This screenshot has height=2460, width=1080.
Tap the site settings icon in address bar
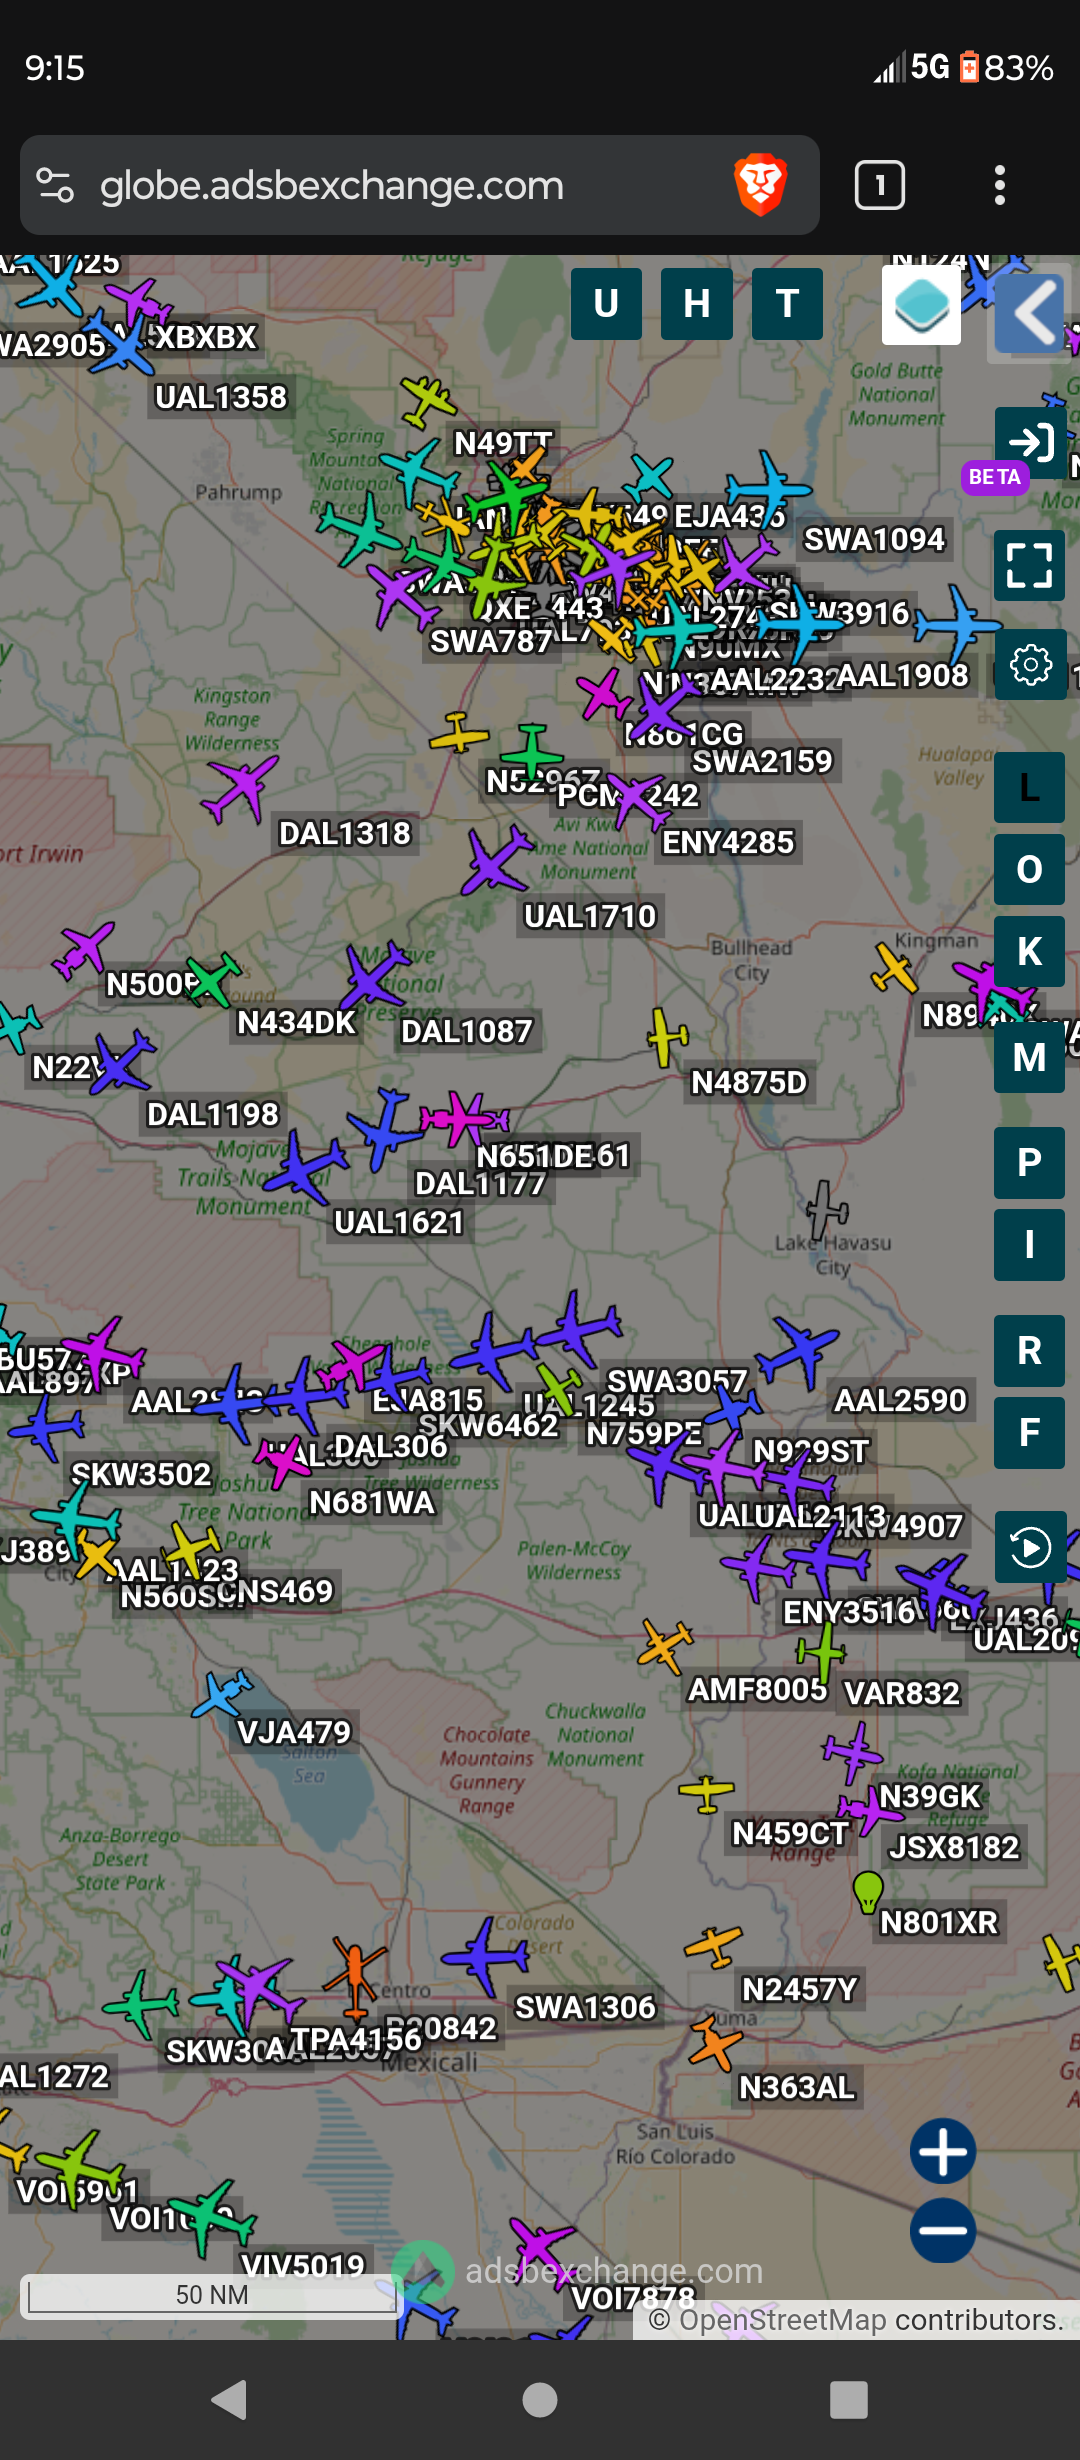click(55, 185)
